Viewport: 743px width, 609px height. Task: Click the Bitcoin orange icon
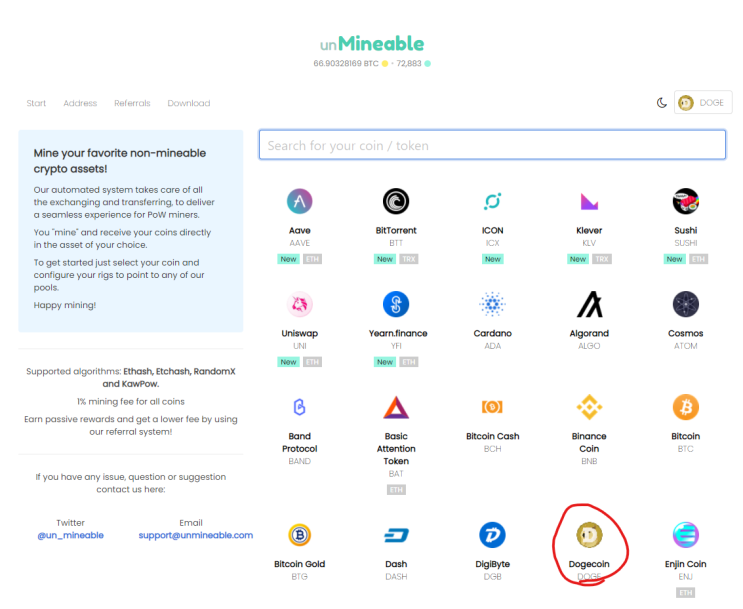tap(686, 407)
